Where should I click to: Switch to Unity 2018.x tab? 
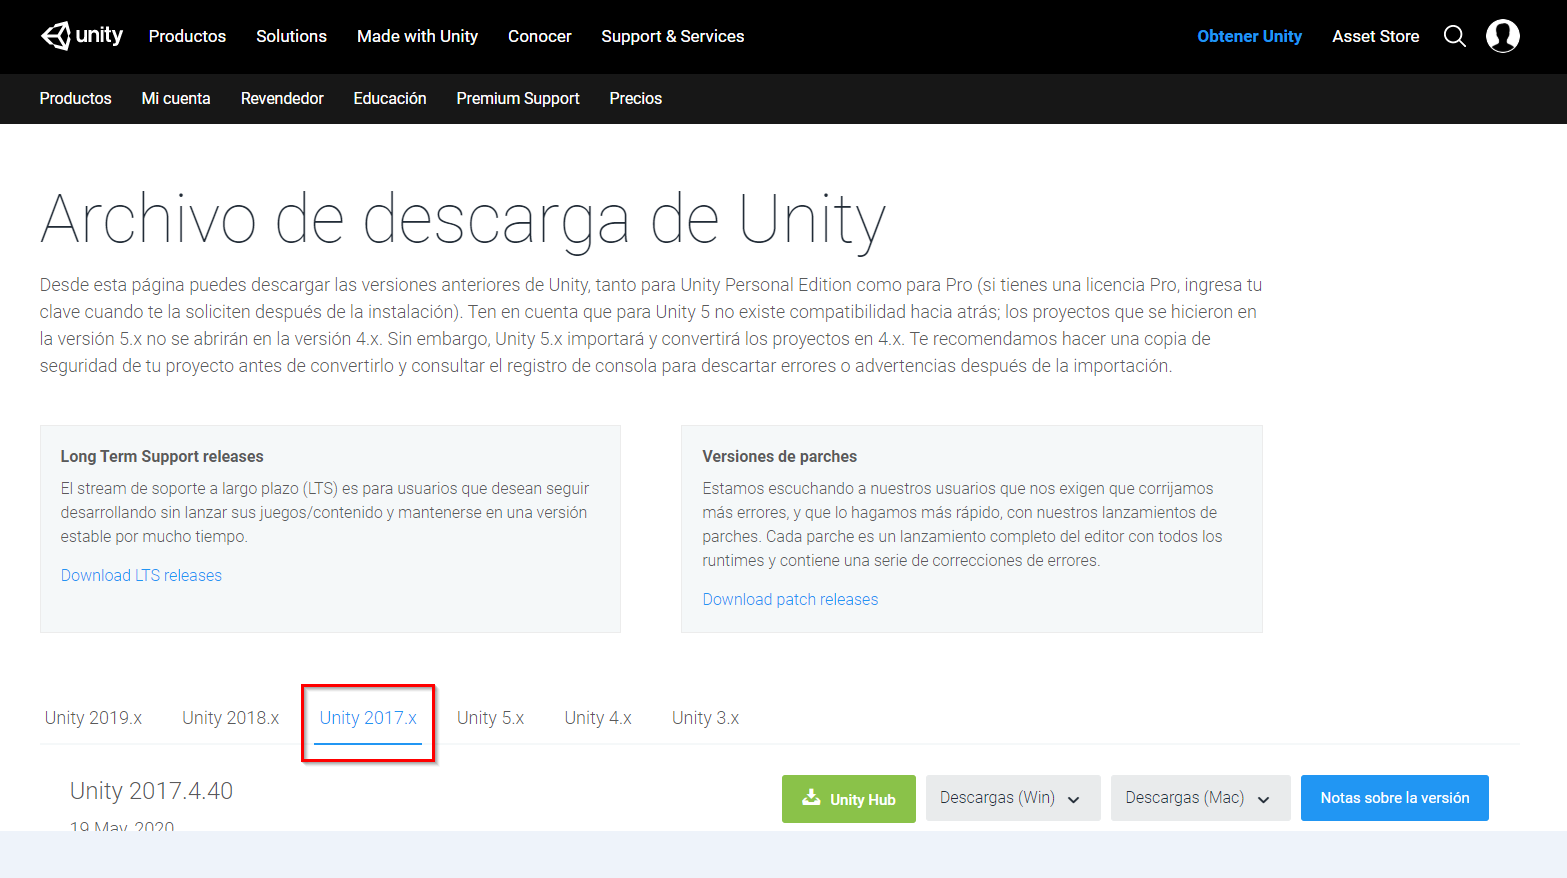pos(230,718)
